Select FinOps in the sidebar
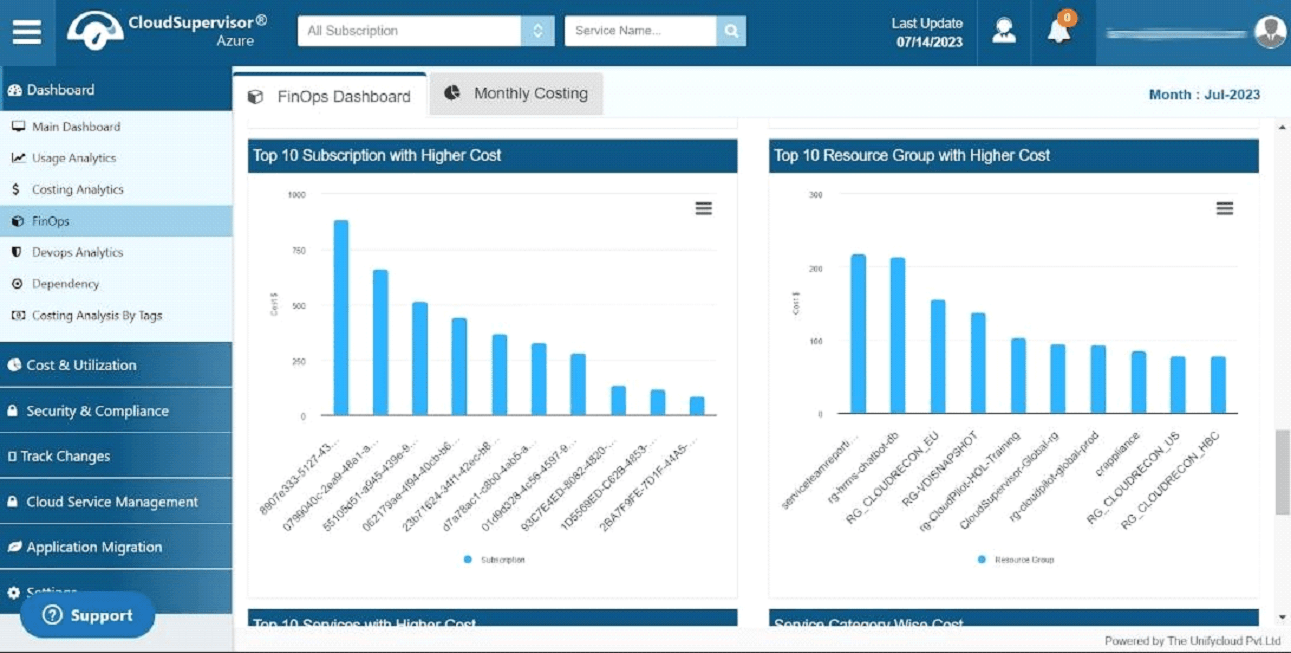This screenshot has height=653, width=1291. (116, 221)
